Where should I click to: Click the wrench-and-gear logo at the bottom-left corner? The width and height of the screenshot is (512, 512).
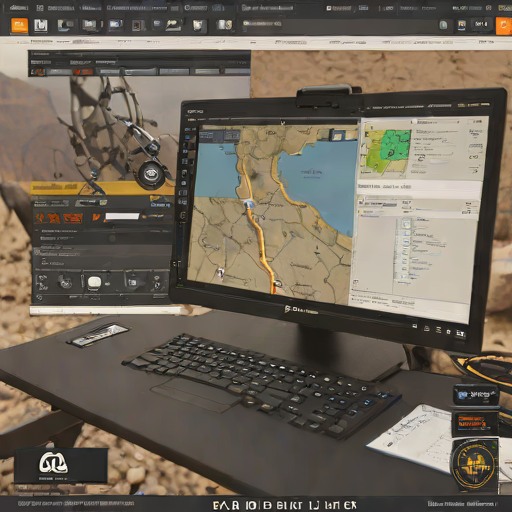coord(54,462)
